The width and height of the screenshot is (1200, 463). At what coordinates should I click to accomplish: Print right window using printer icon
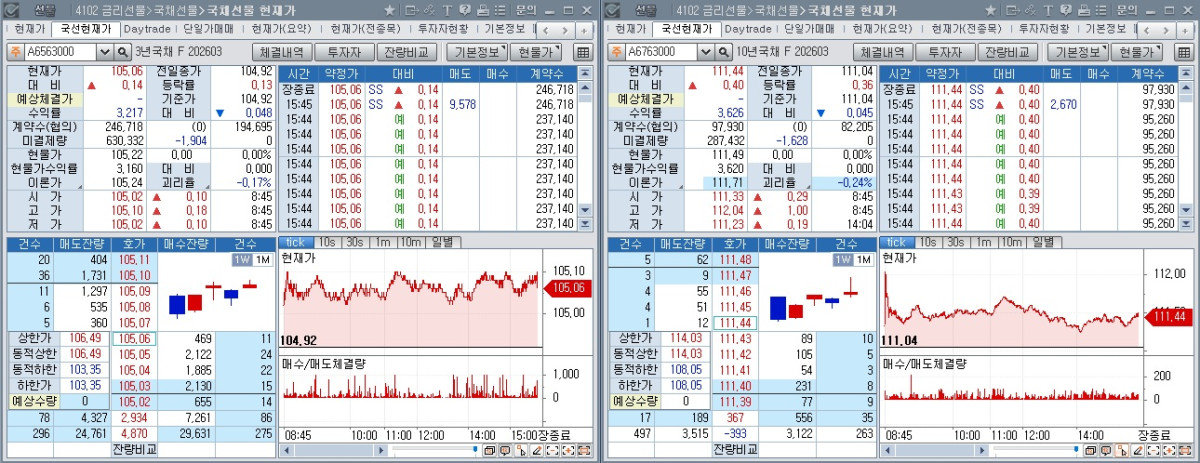tap(1083, 10)
